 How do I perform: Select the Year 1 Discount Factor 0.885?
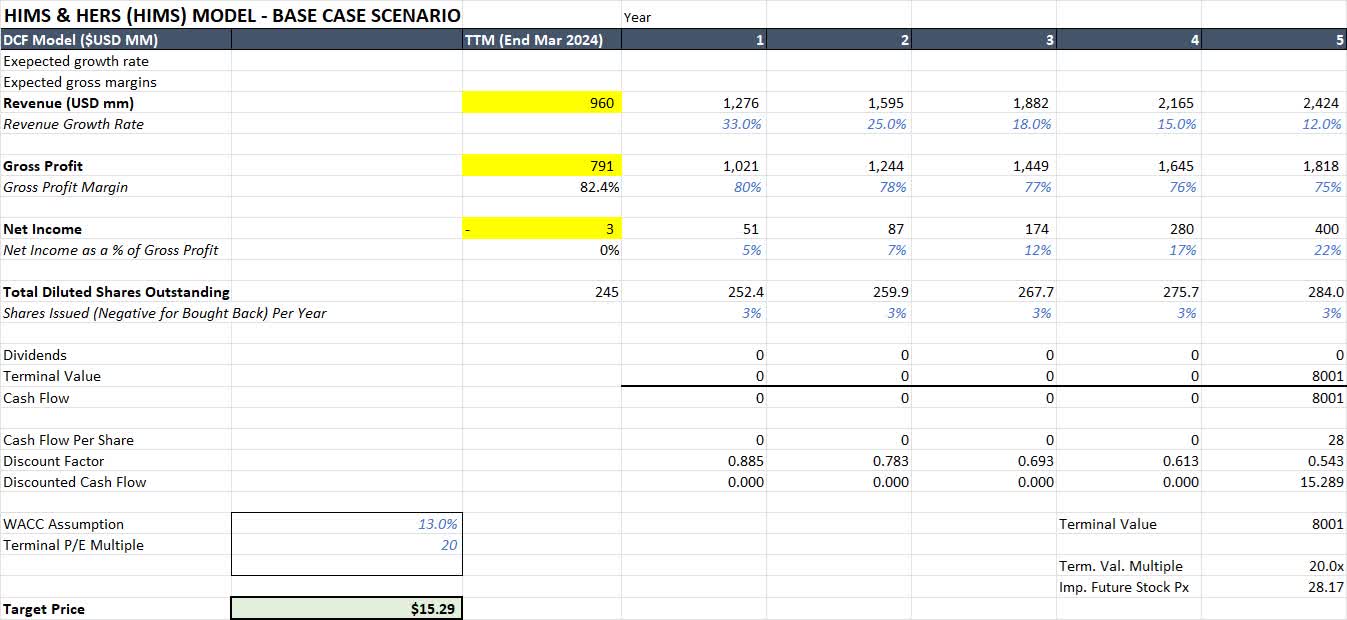[747, 461]
